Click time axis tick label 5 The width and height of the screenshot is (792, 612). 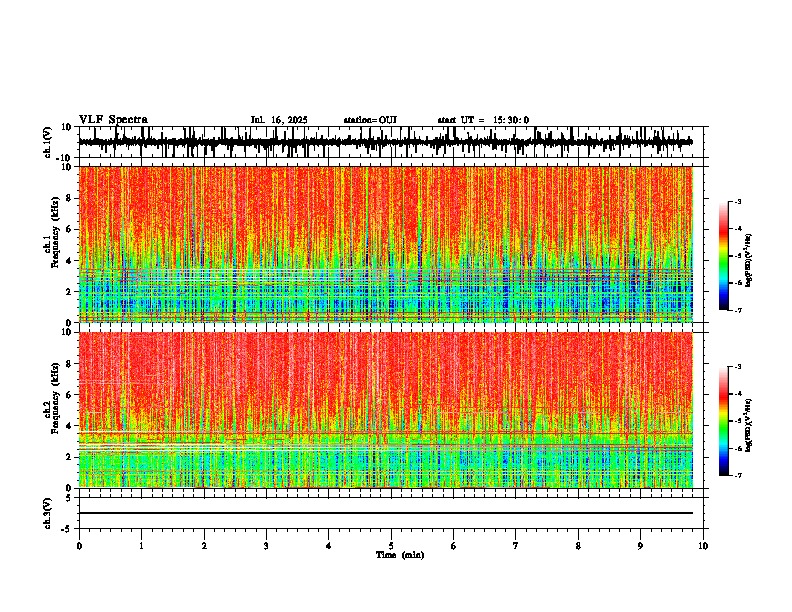coord(391,546)
